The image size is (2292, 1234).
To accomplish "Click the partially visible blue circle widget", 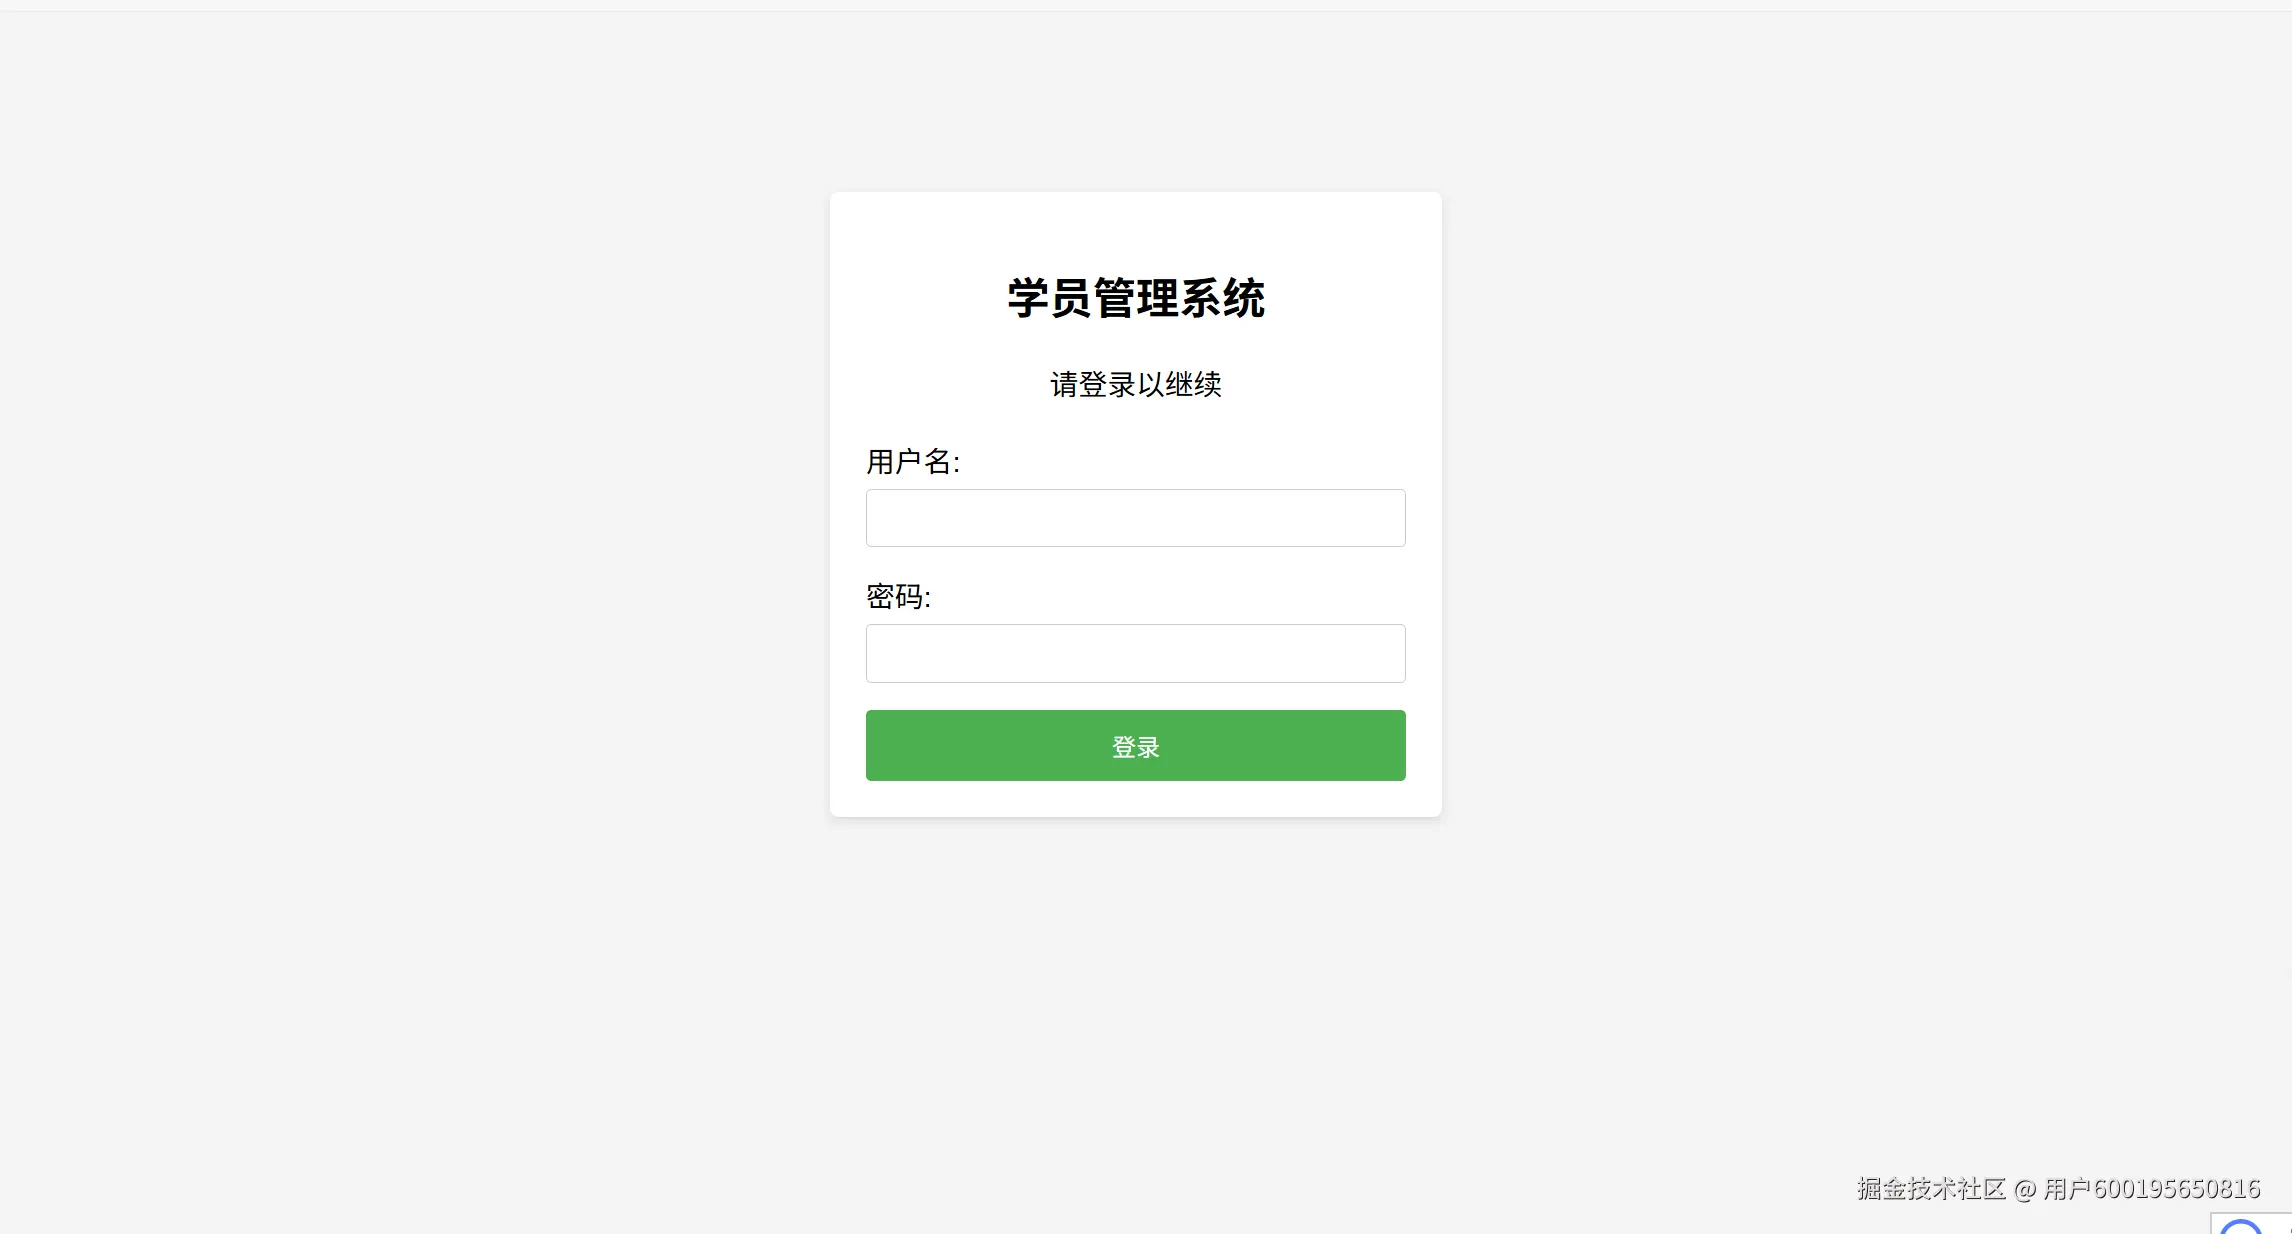I will coord(2242,1227).
